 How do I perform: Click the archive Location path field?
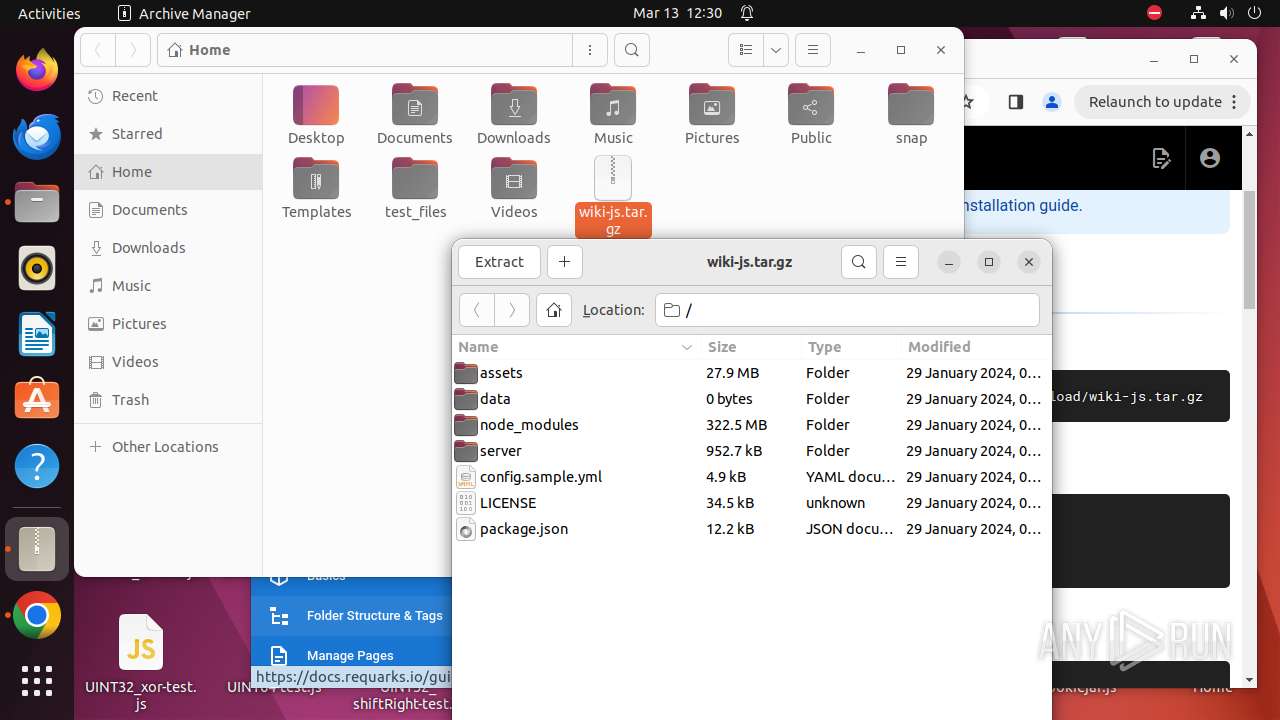pyautogui.click(x=847, y=310)
